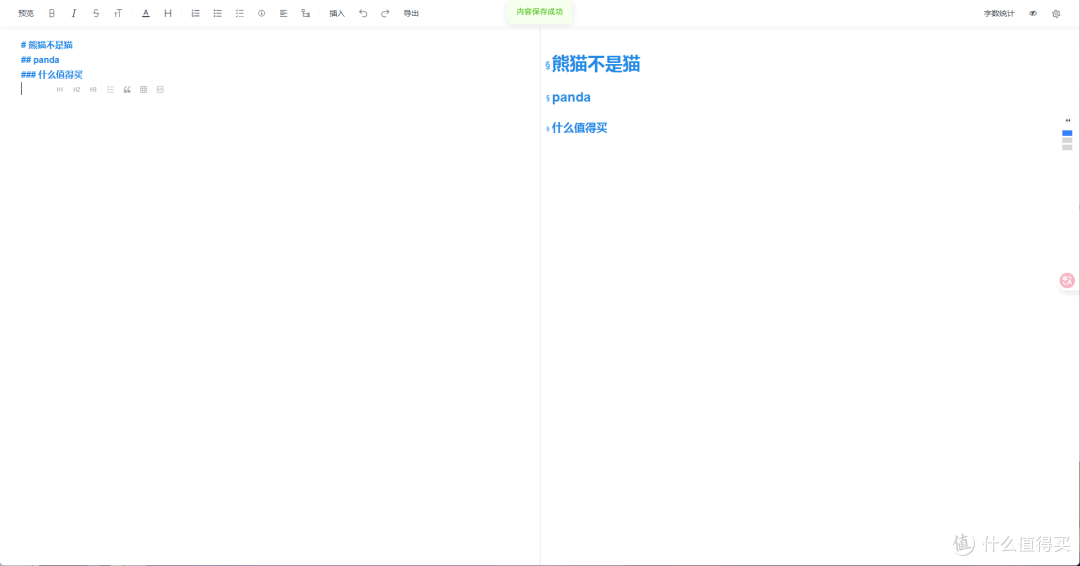Click the 预览 preview button
The image size is (1080, 566).
click(26, 13)
